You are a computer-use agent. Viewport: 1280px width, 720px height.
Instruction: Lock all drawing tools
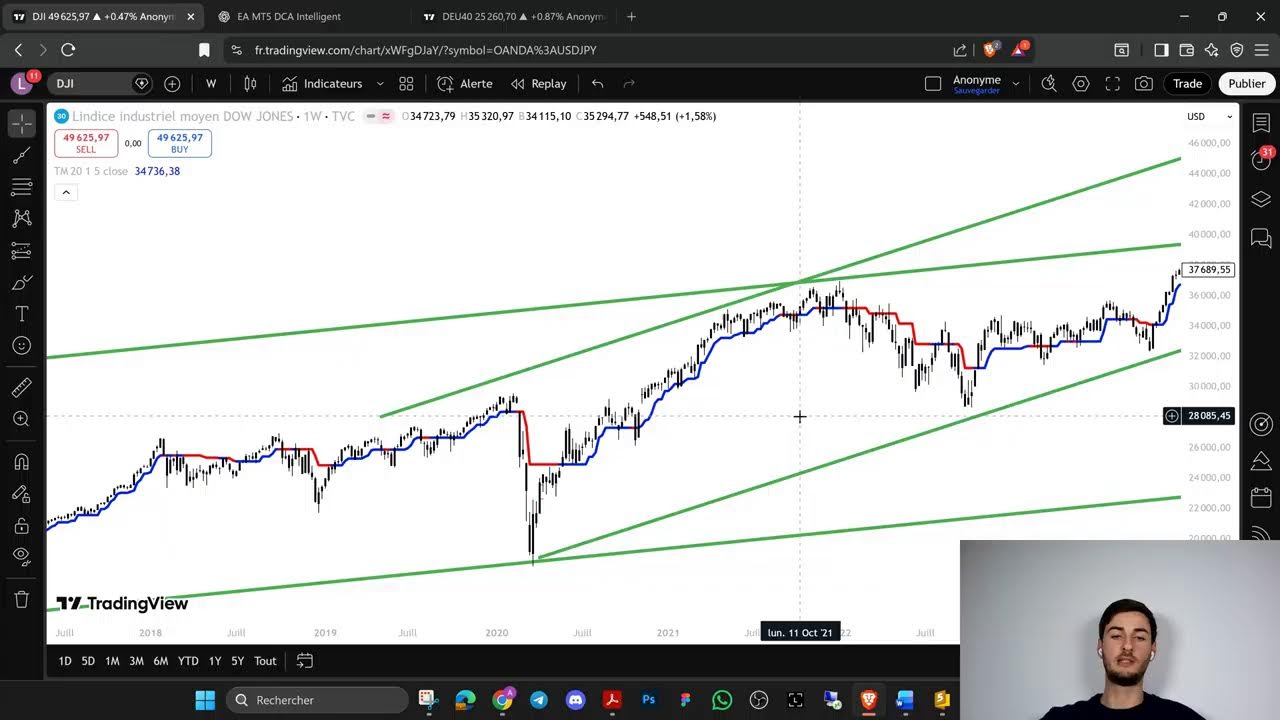(21, 525)
